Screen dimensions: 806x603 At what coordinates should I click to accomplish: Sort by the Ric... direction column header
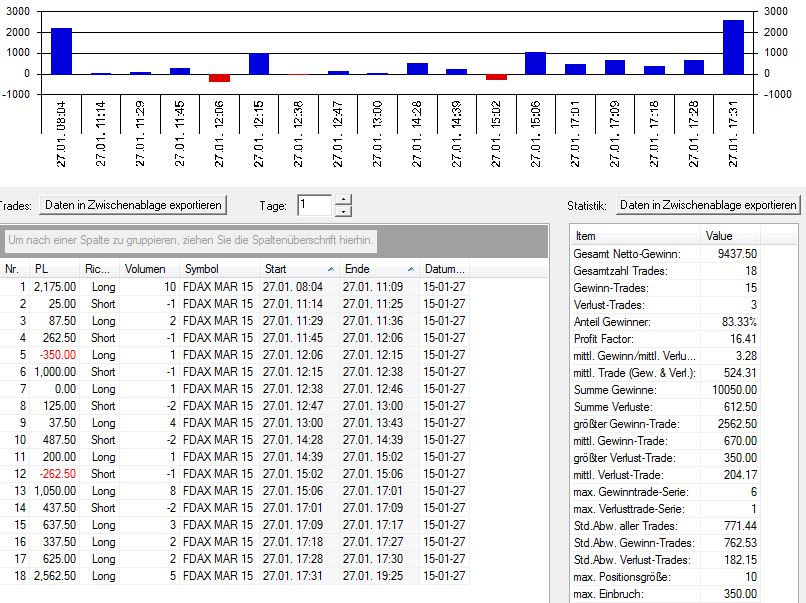point(100,269)
